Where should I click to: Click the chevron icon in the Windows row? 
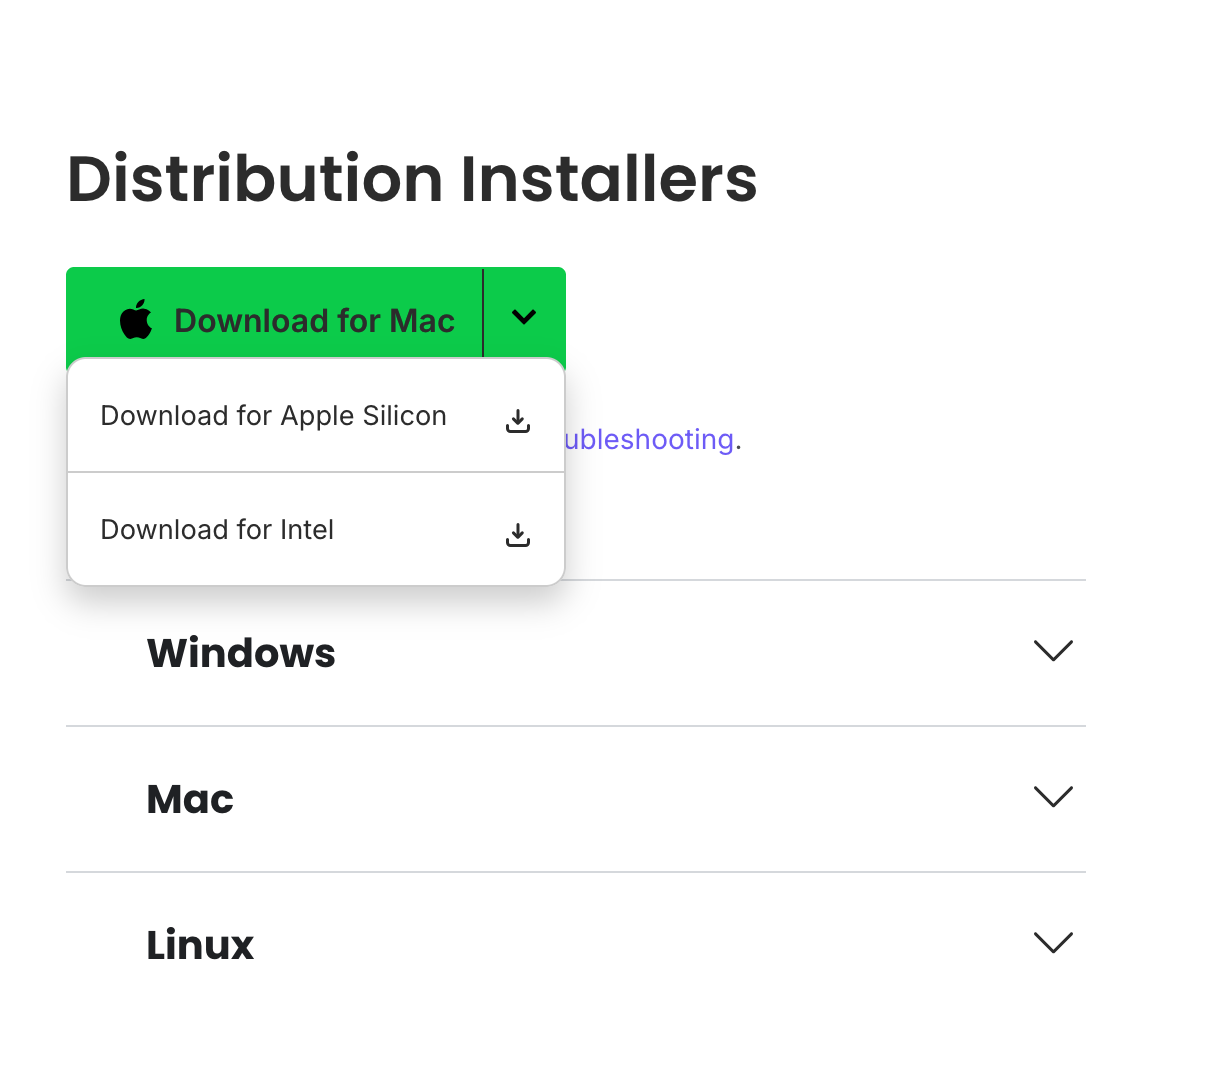[1053, 651]
